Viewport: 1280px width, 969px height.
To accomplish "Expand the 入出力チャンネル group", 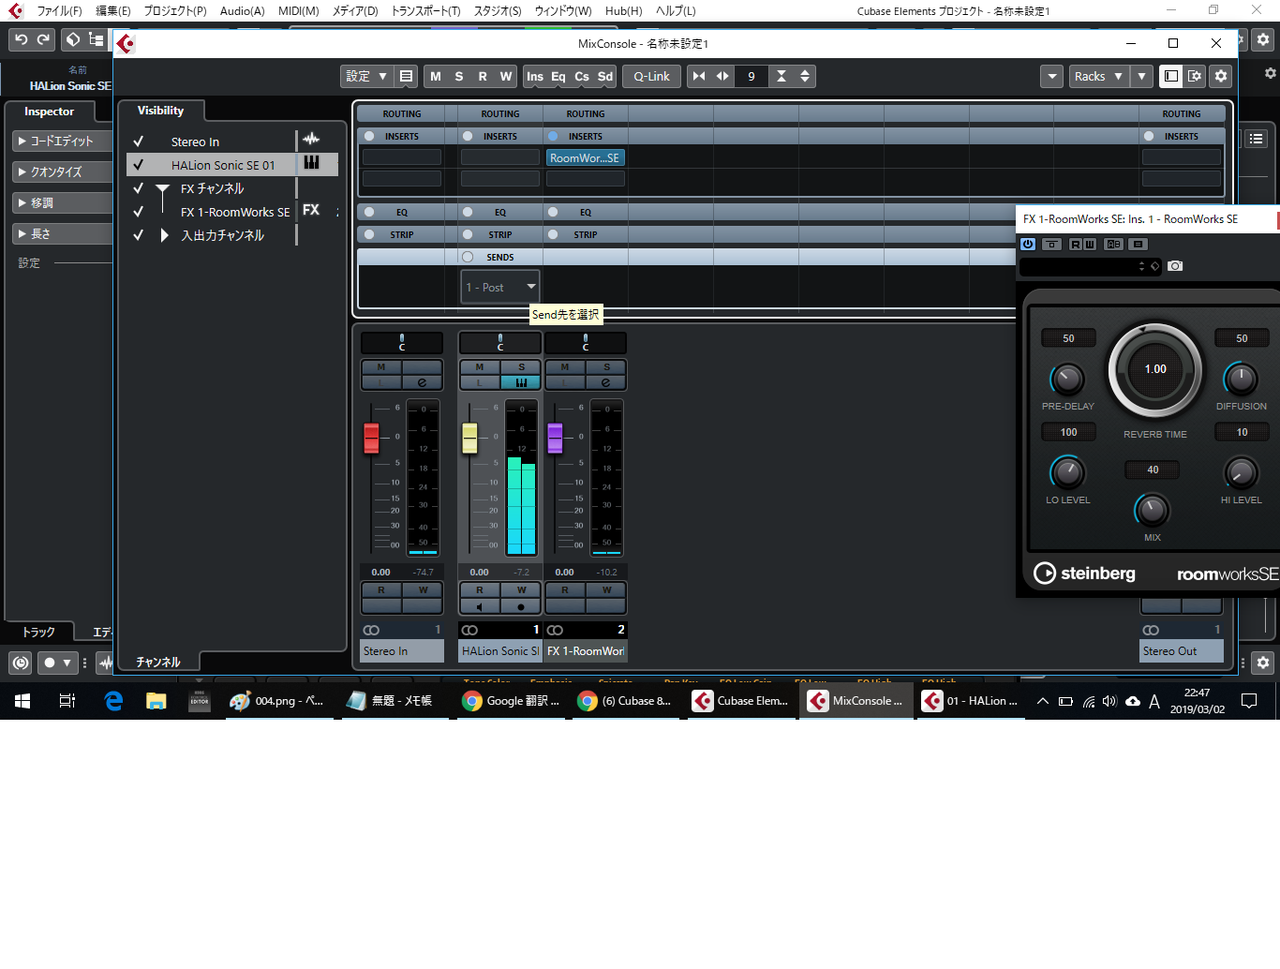I will point(164,235).
